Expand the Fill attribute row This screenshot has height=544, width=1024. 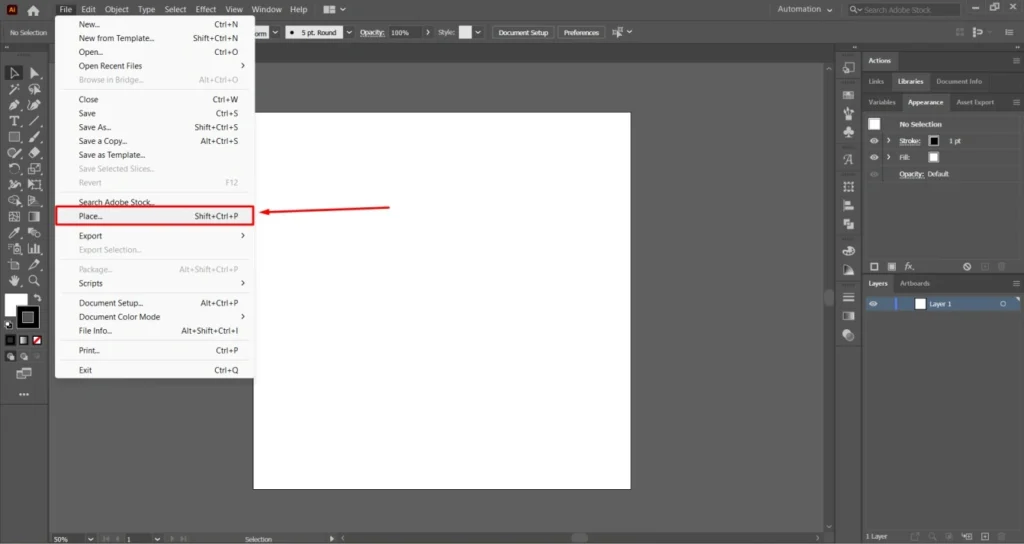888,157
